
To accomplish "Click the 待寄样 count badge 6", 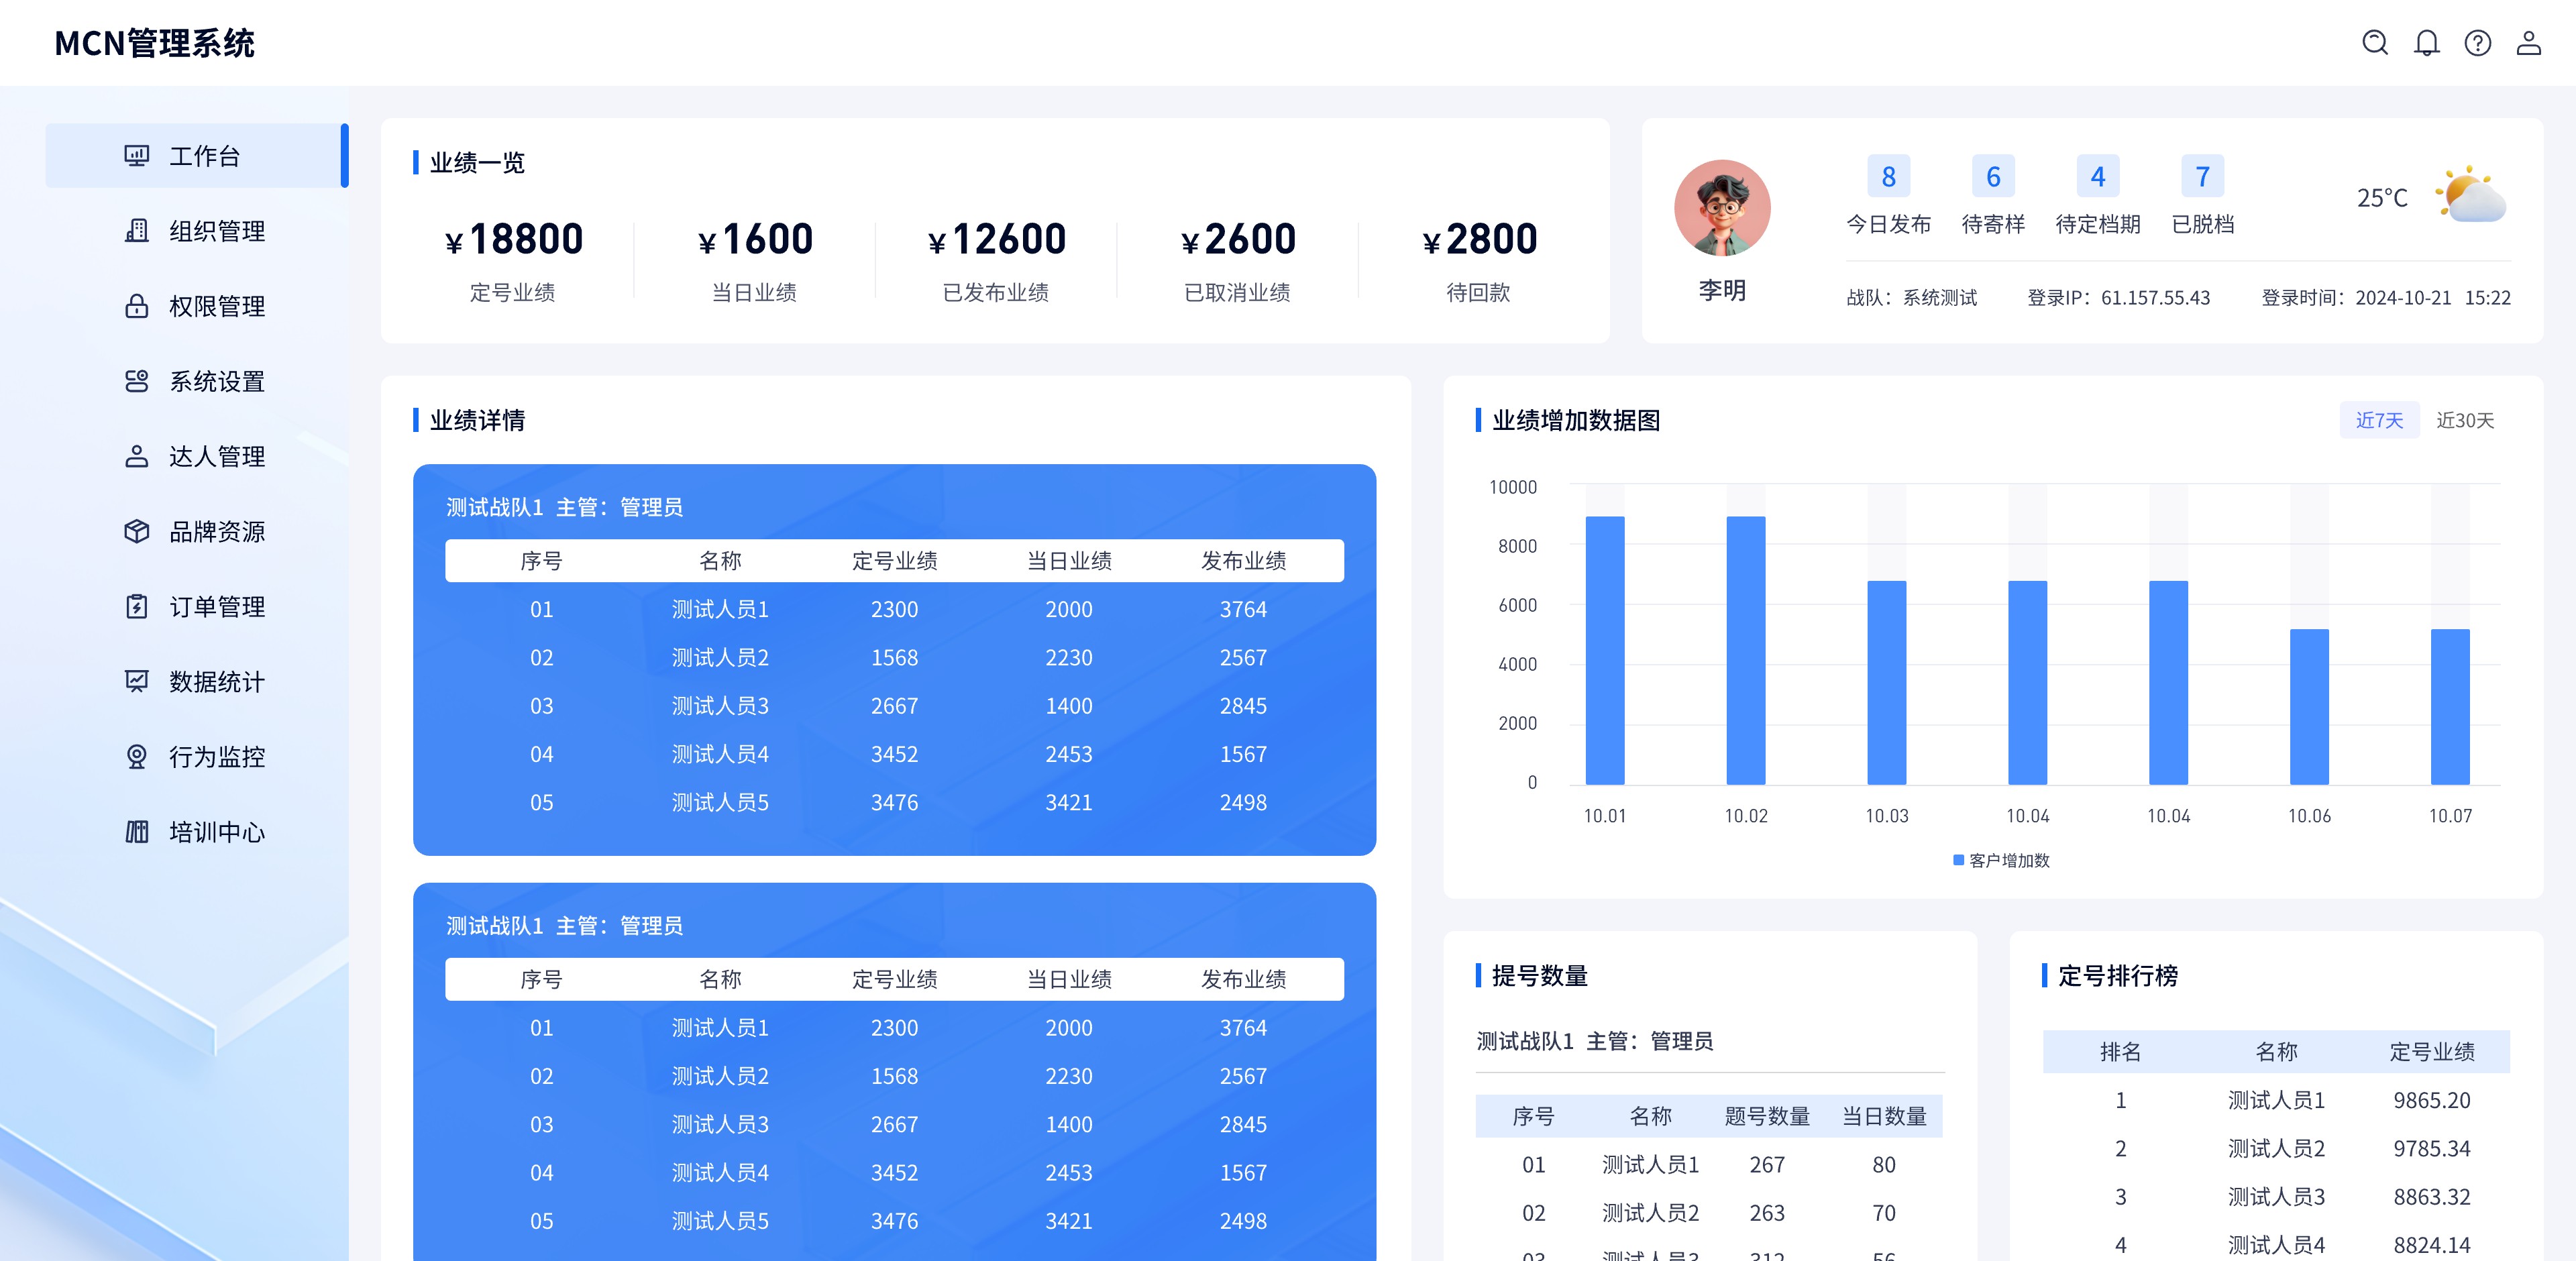I will coord(1993,177).
